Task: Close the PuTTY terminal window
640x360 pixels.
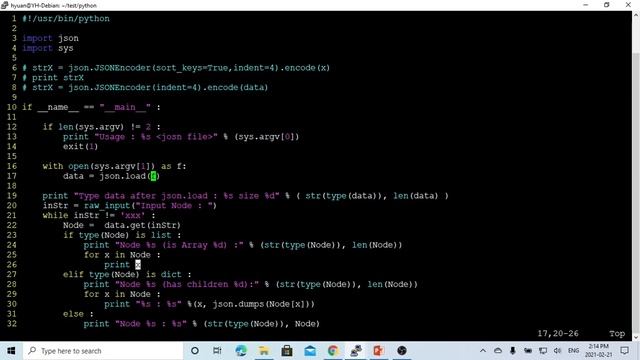Action: coord(628,5)
